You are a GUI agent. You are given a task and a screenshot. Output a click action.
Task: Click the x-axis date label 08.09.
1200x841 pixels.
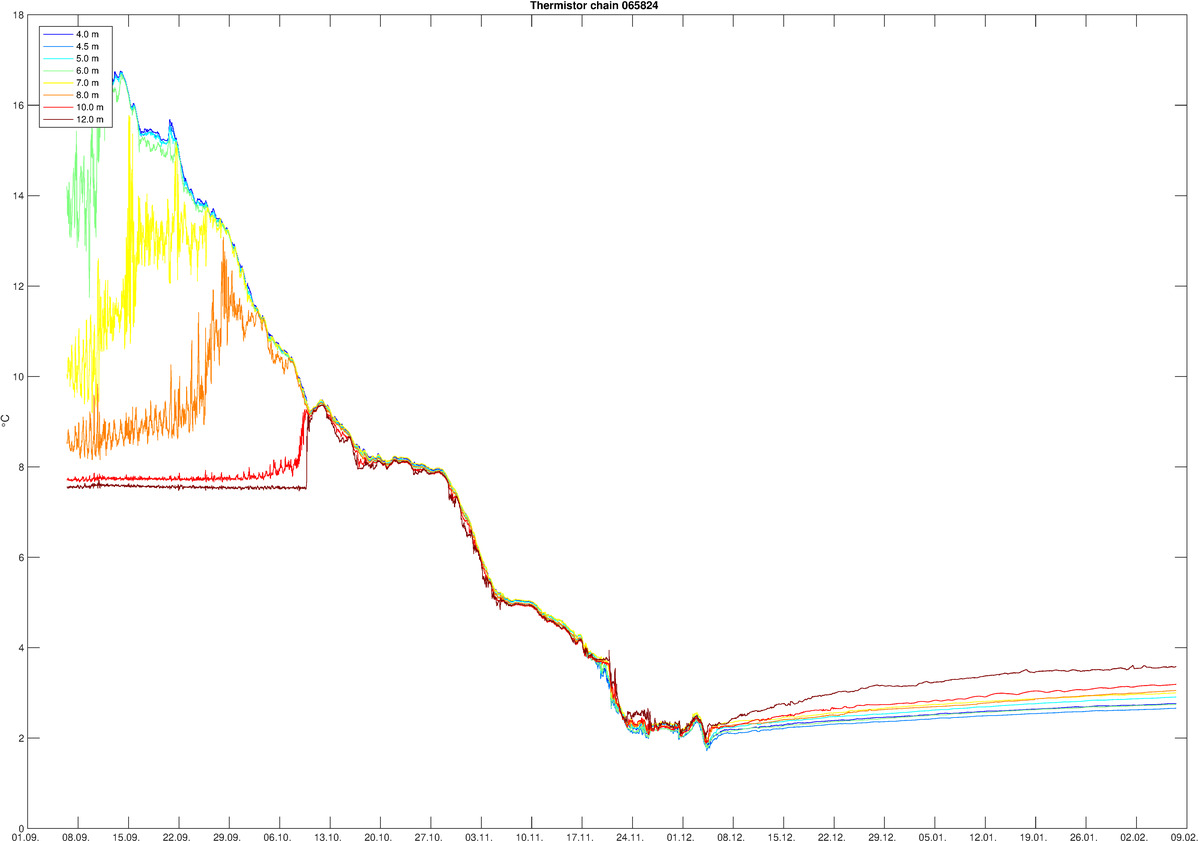[x=75, y=836]
